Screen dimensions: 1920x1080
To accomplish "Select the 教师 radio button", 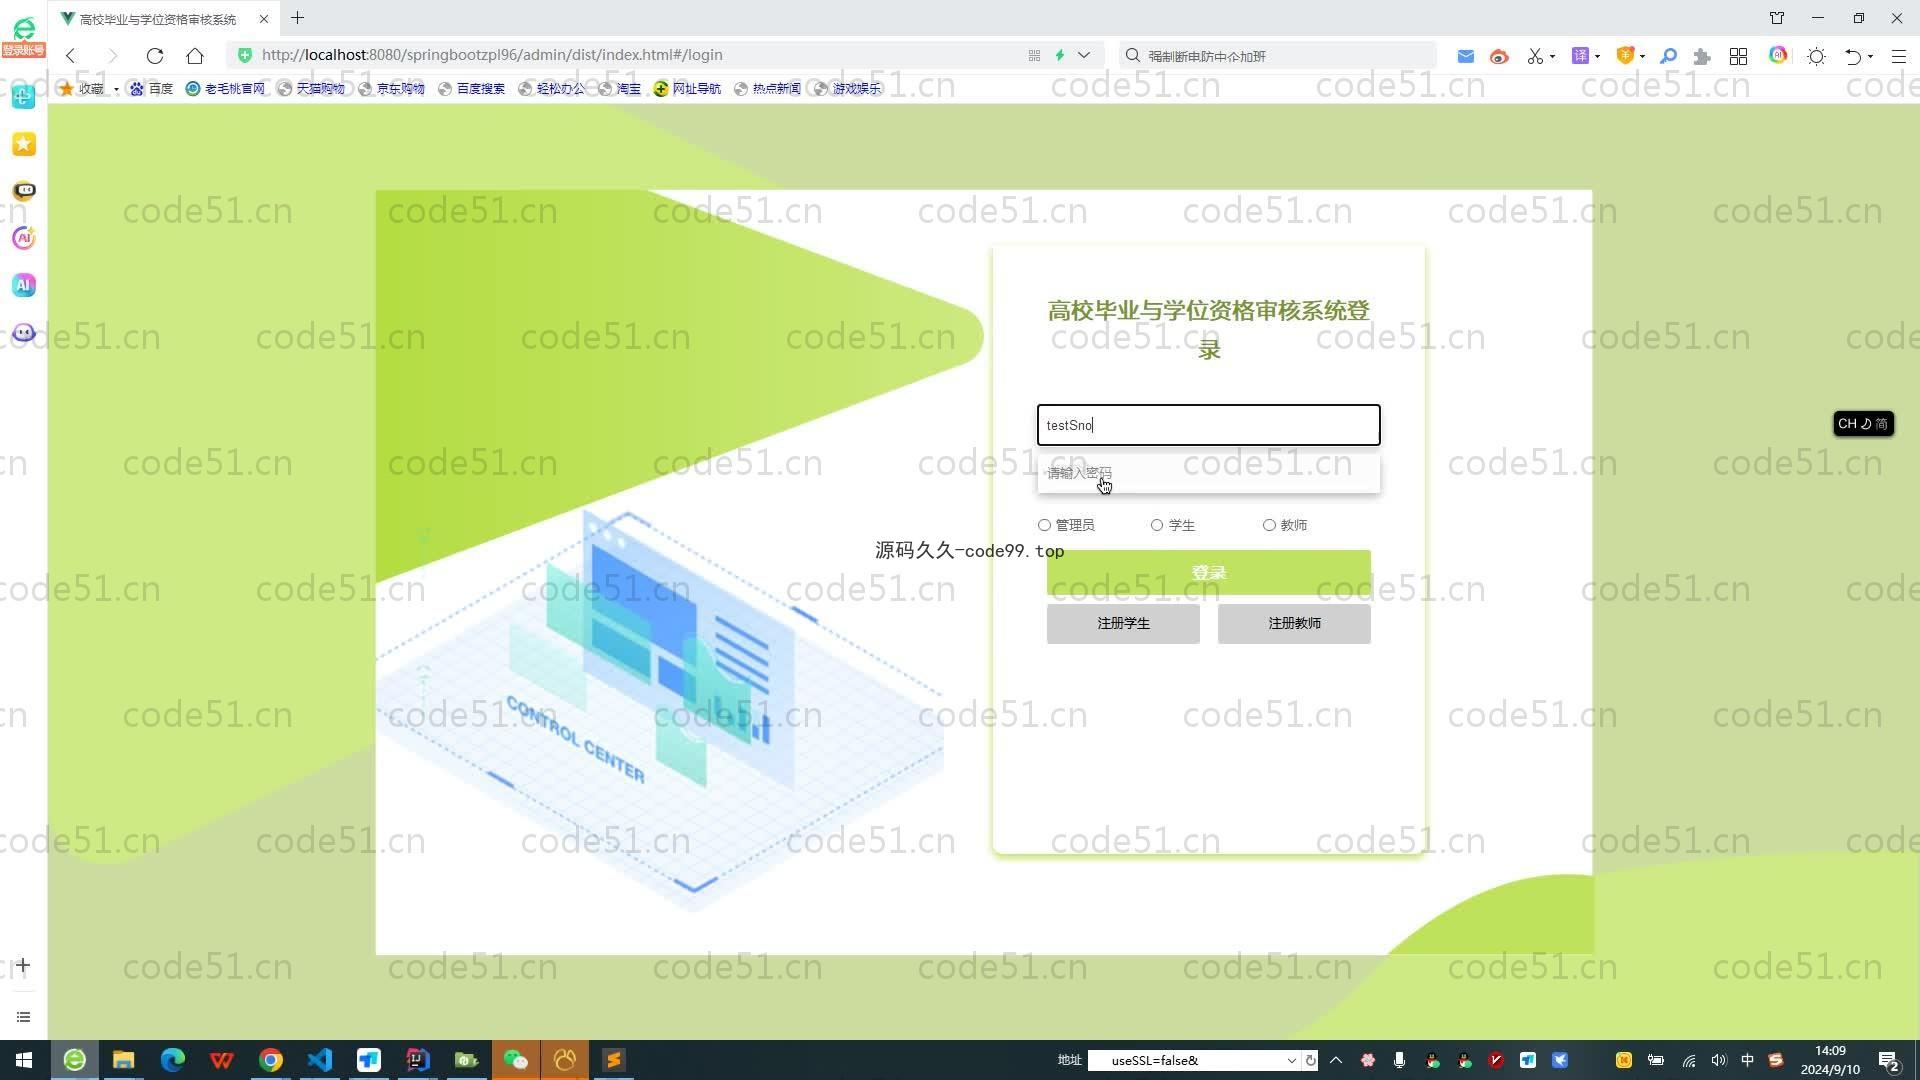I will coord(1269,525).
